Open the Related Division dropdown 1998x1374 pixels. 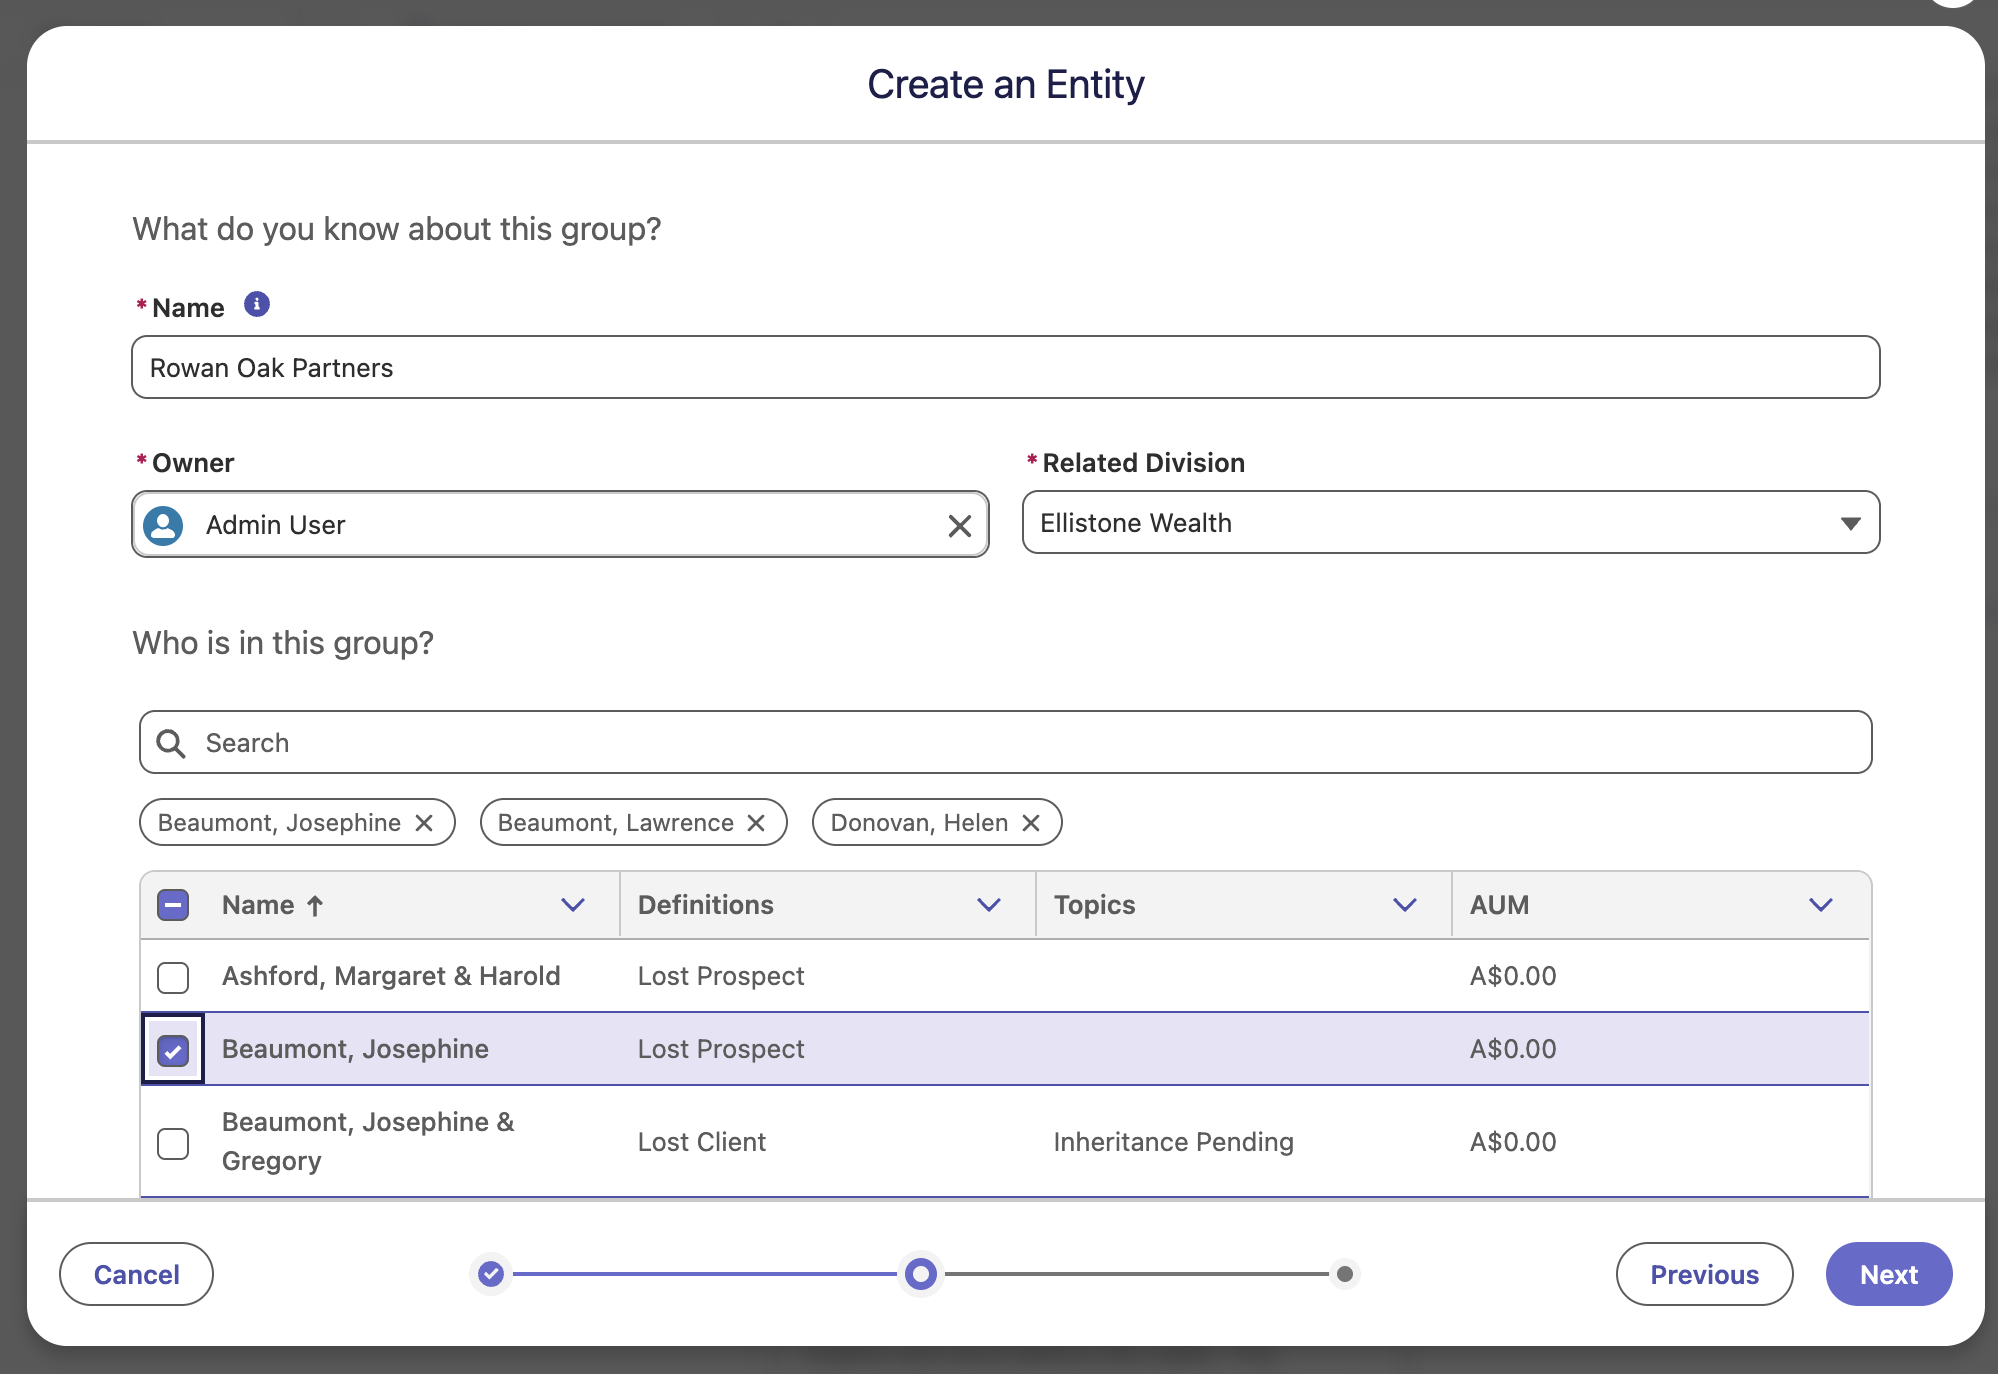point(1451,522)
